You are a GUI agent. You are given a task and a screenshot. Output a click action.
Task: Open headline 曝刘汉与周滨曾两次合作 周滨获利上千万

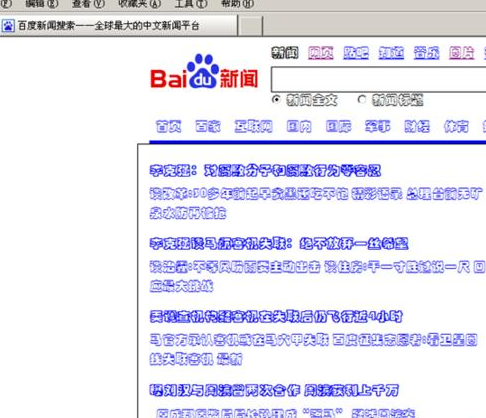click(274, 390)
